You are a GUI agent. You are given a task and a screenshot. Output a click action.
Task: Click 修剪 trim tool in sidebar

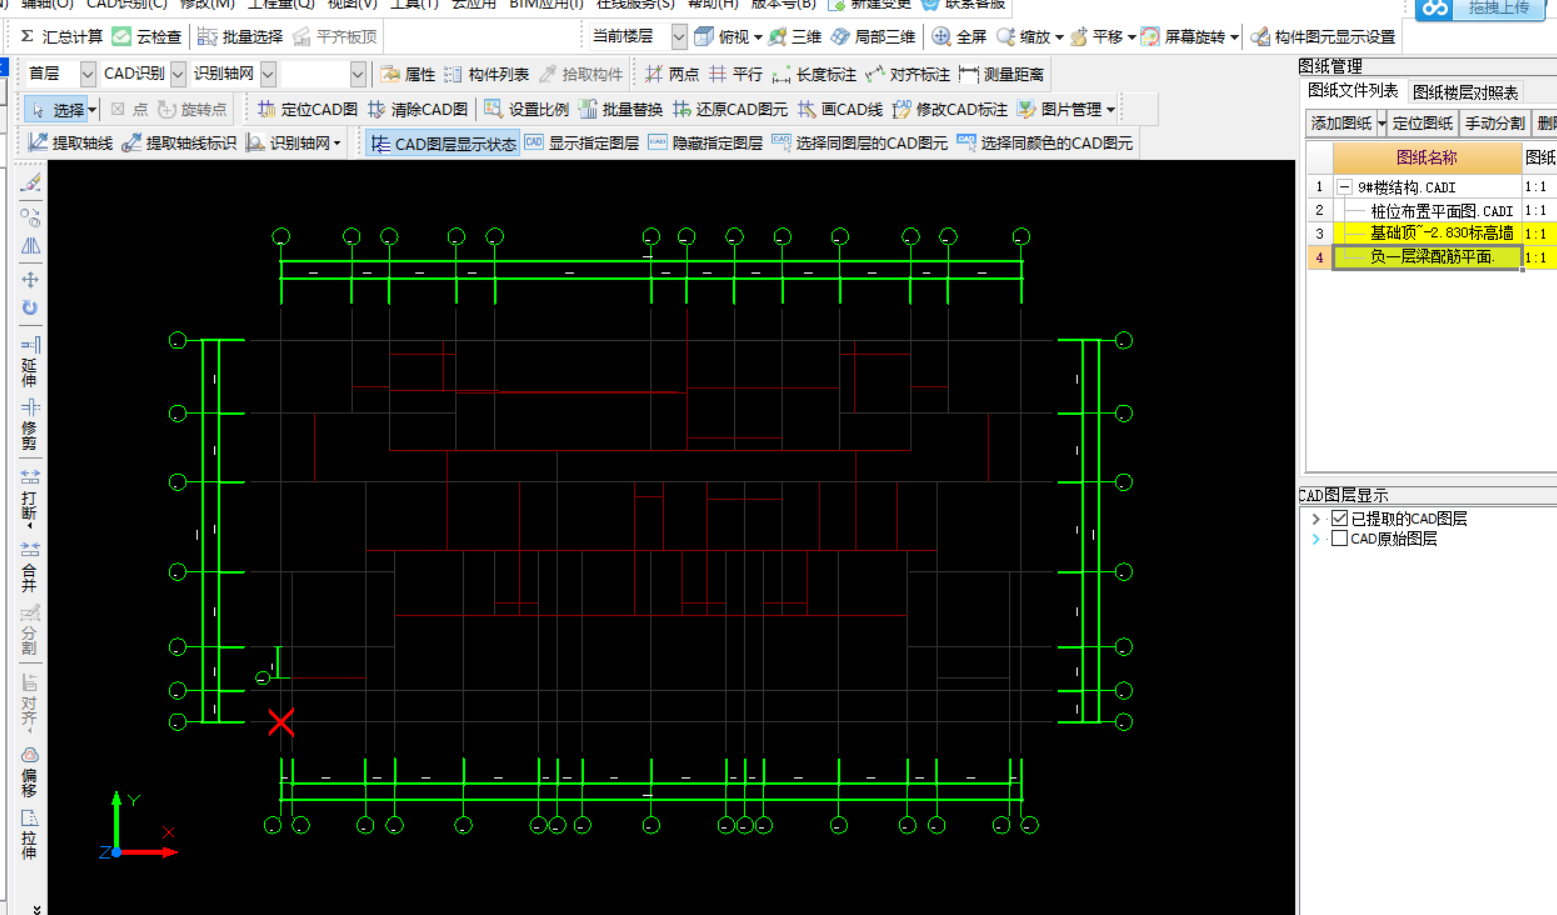tap(30, 425)
